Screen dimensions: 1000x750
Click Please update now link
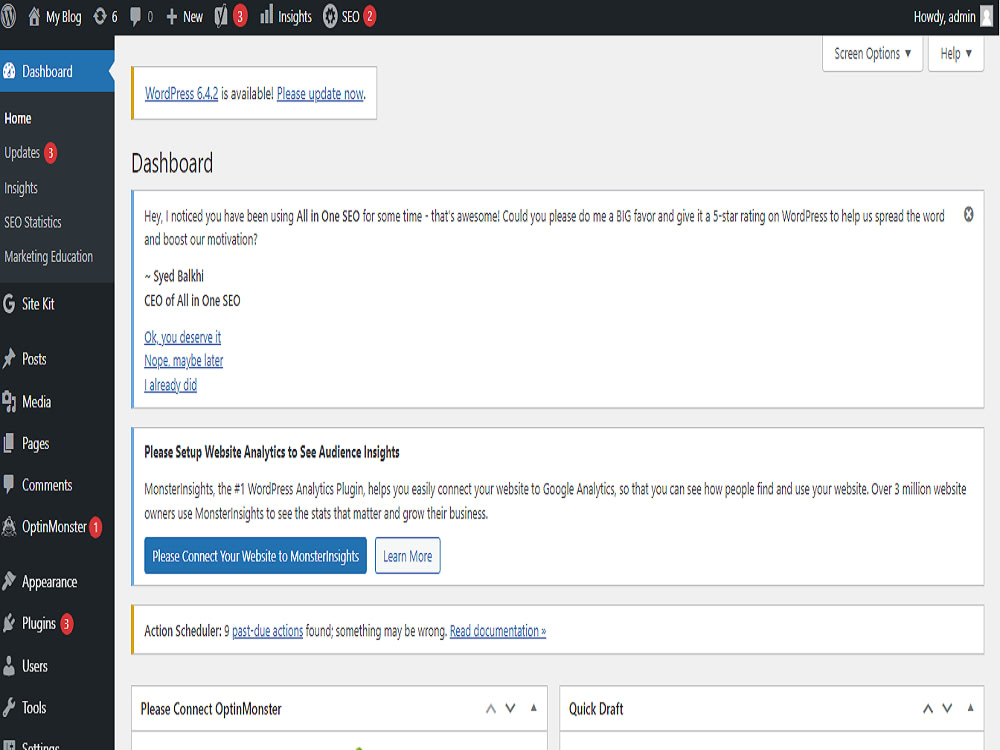tap(320, 94)
